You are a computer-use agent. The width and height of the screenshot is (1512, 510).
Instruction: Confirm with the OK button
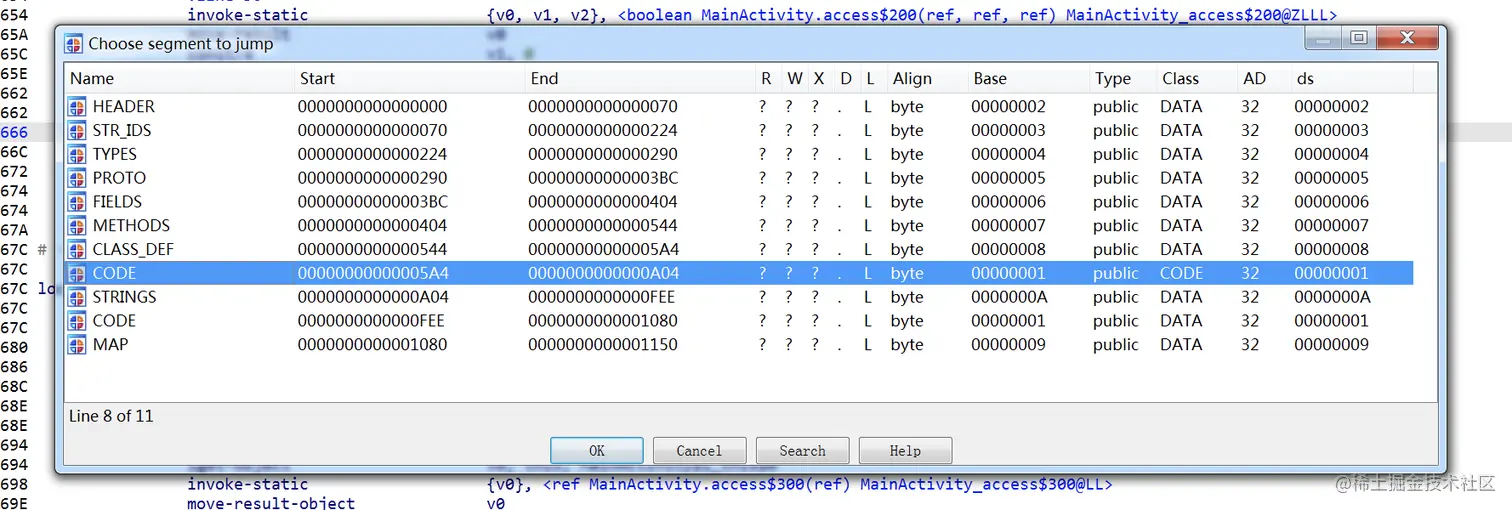pyautogui.click(x=597, y=451)
